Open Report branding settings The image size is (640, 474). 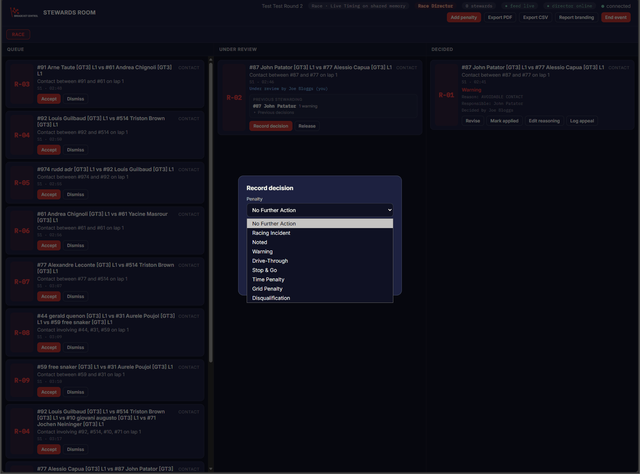576,17
